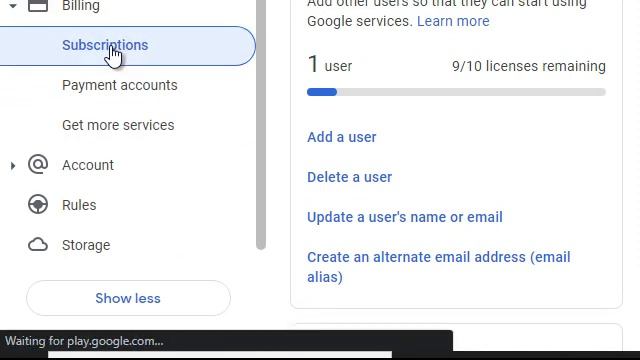Viewport: 640px width, 360px height.
Task: Open the Billing menu item
Action: [81, 6]
